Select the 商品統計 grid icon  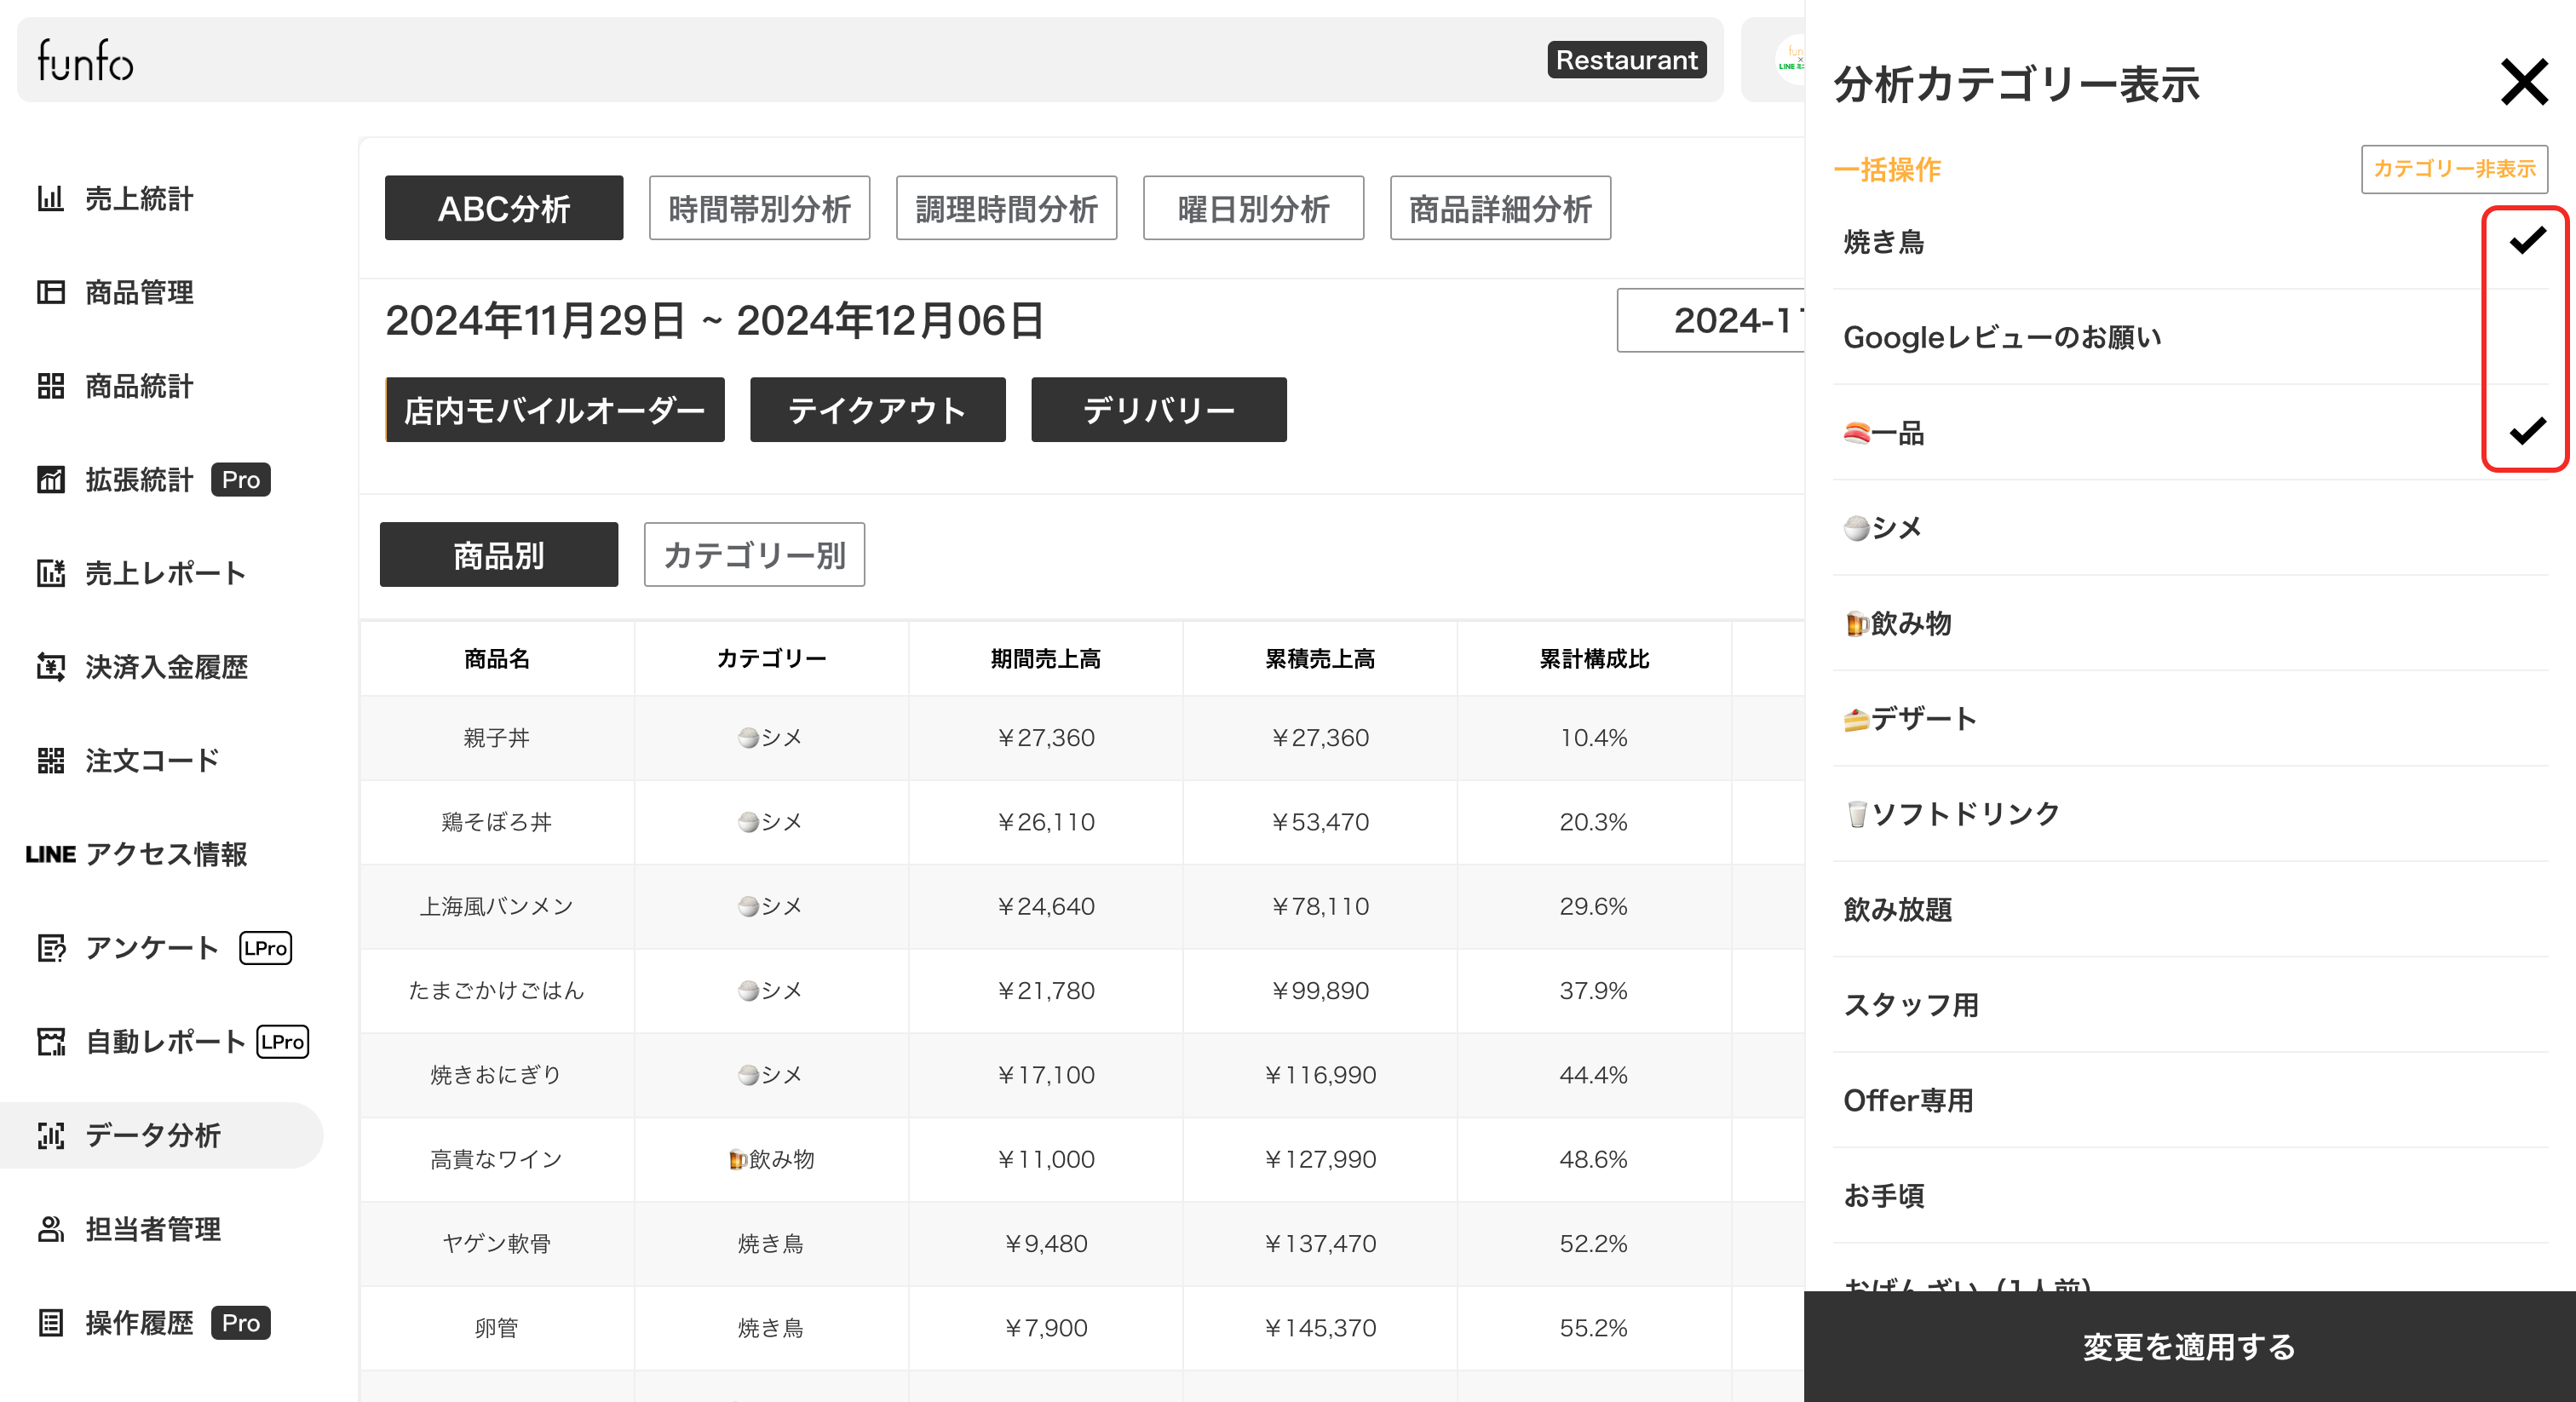pyautogui.click(x=50, y=386)
